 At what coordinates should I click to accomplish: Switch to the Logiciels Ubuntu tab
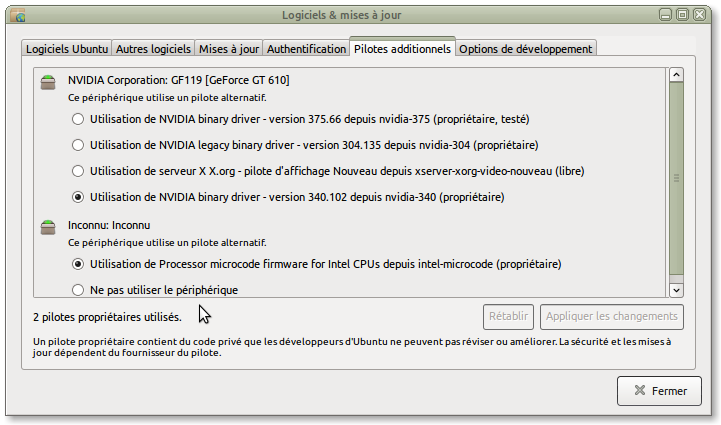67,48
